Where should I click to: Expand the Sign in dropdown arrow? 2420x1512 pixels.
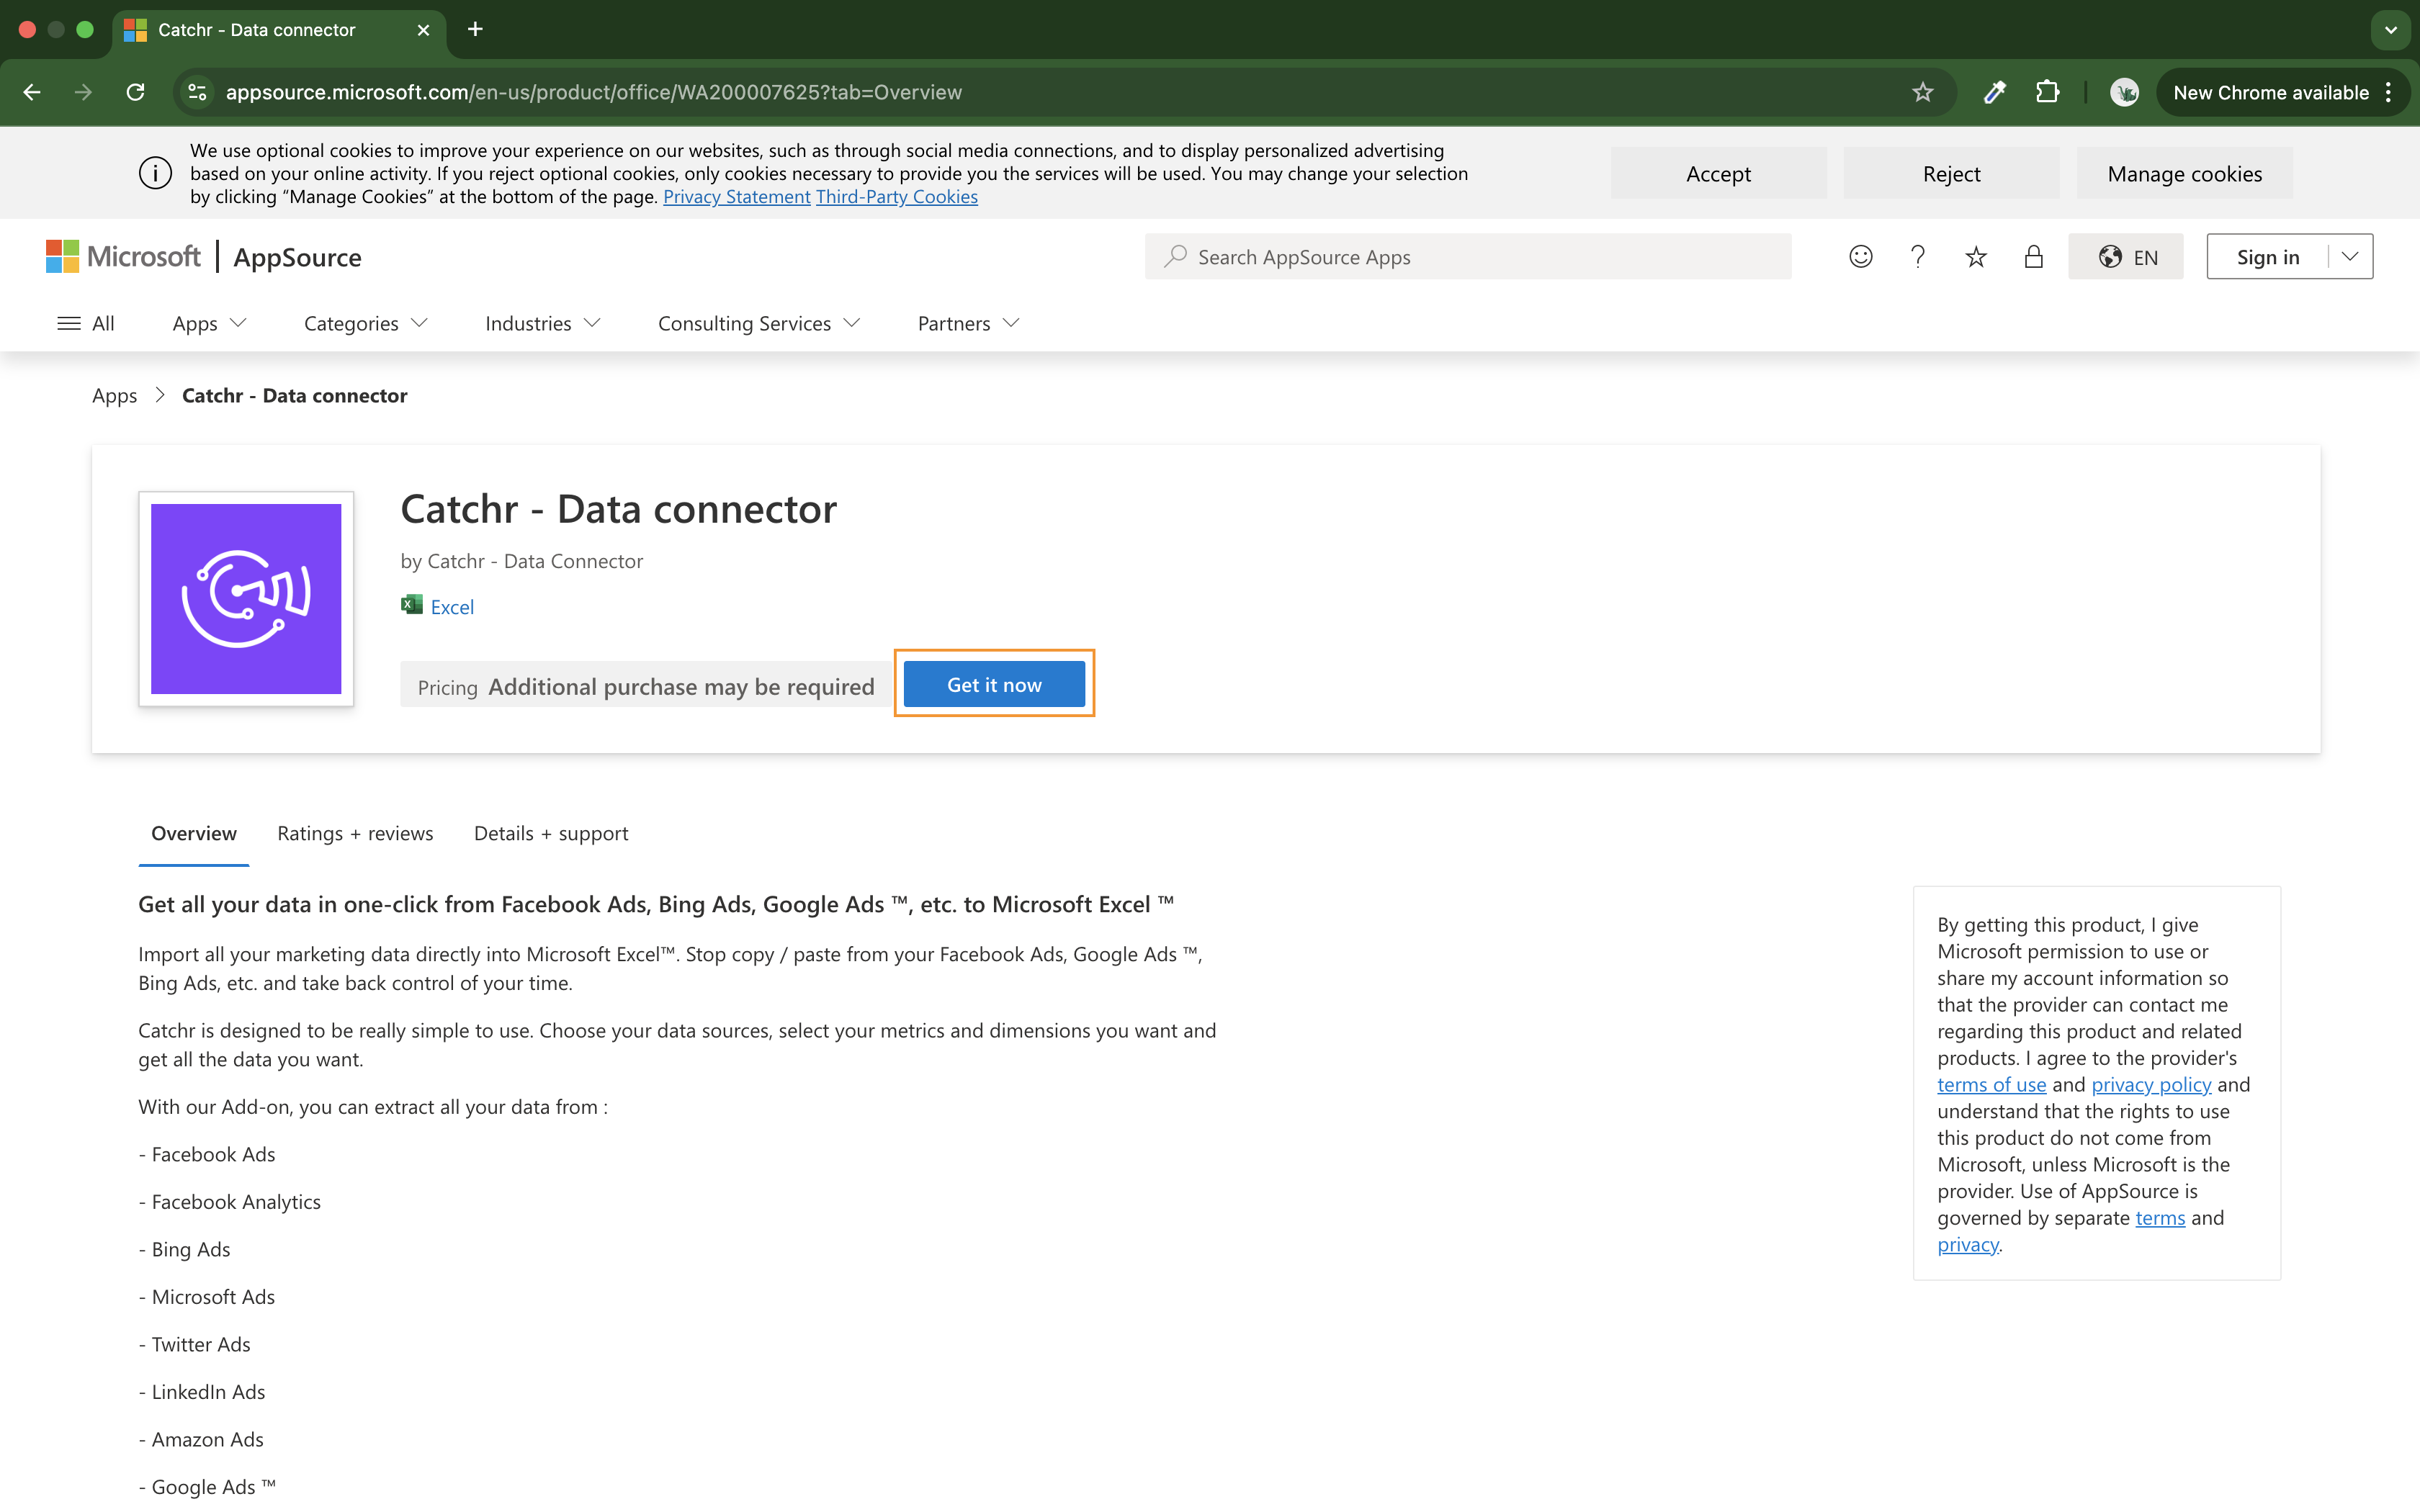coord(2350,257)
